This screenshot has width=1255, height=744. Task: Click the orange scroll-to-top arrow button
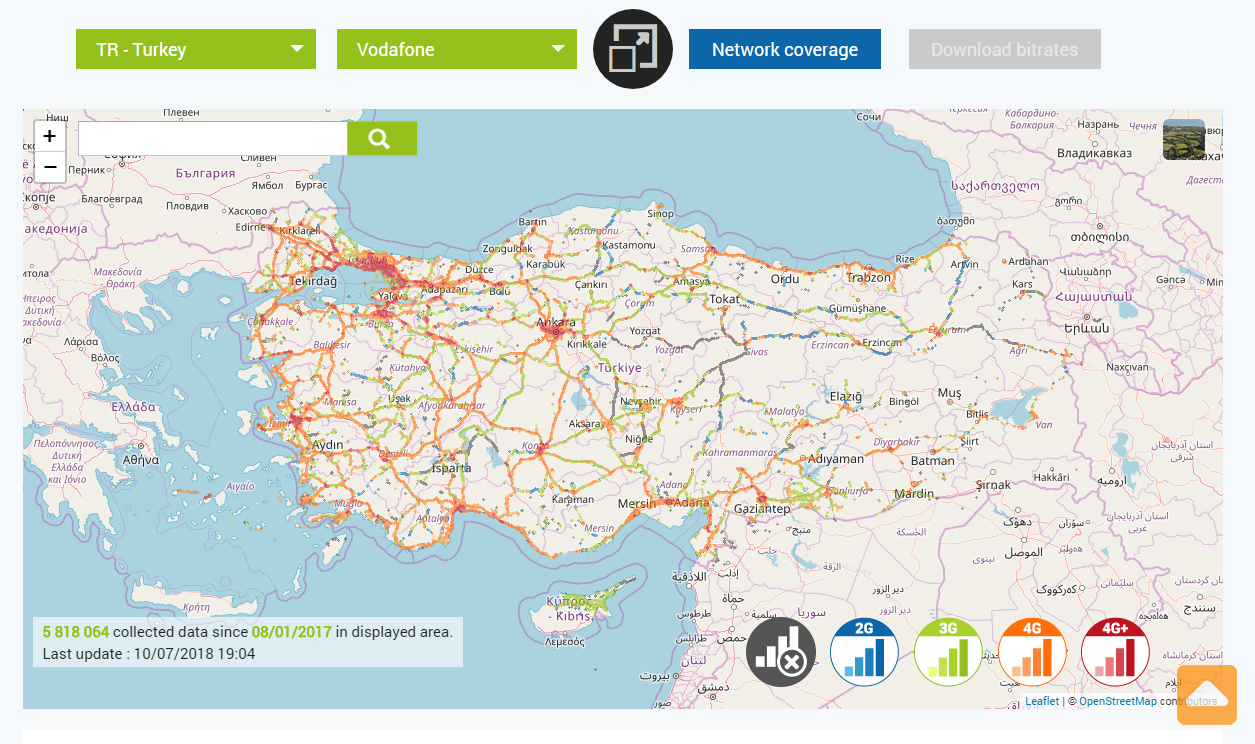1207,695
